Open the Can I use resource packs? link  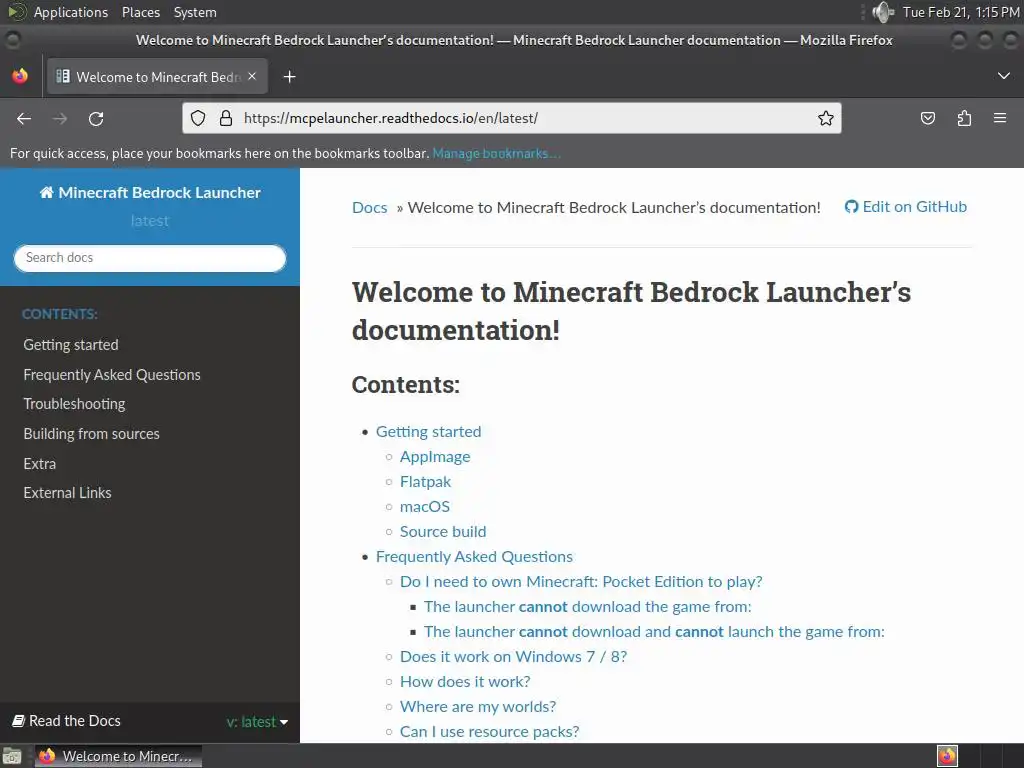click(490, 731)
